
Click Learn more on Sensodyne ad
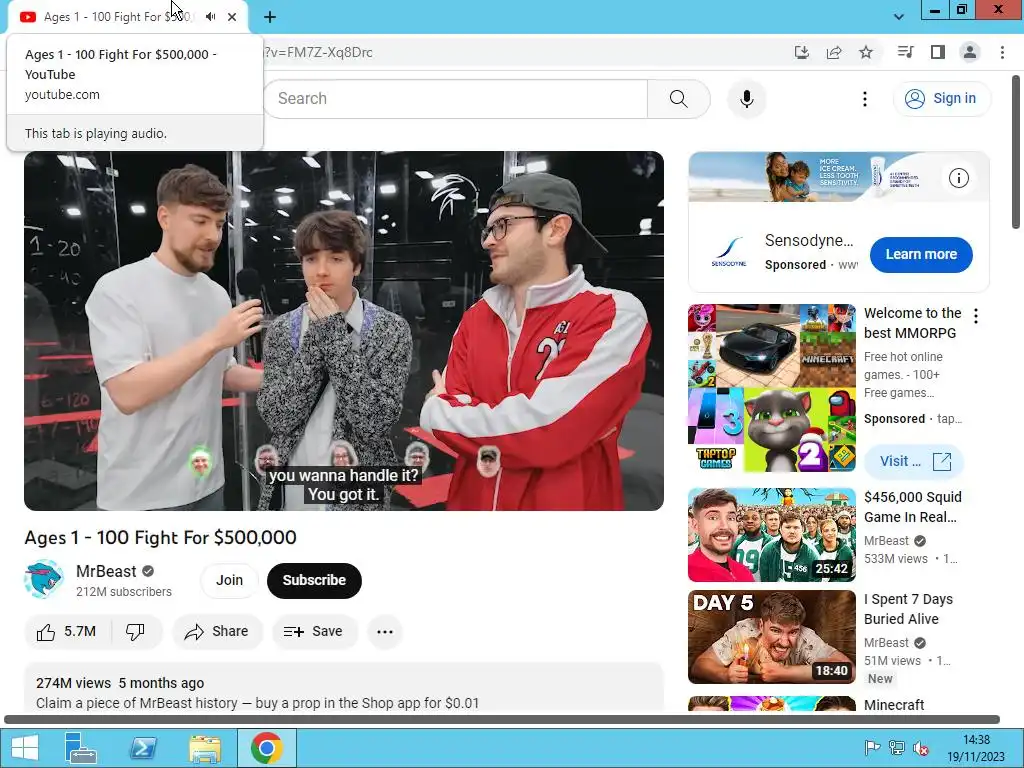tap(921, 255)
